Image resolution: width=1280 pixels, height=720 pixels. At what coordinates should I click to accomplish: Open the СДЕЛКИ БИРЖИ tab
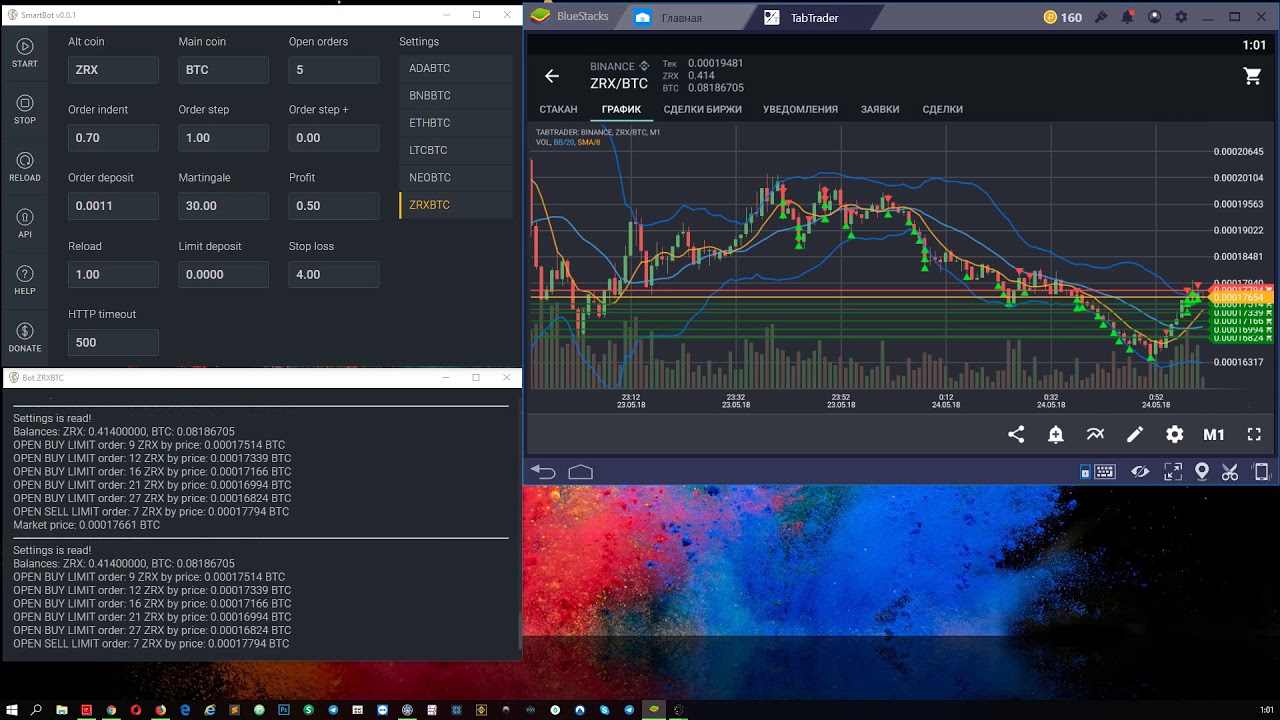coord(702,109)
